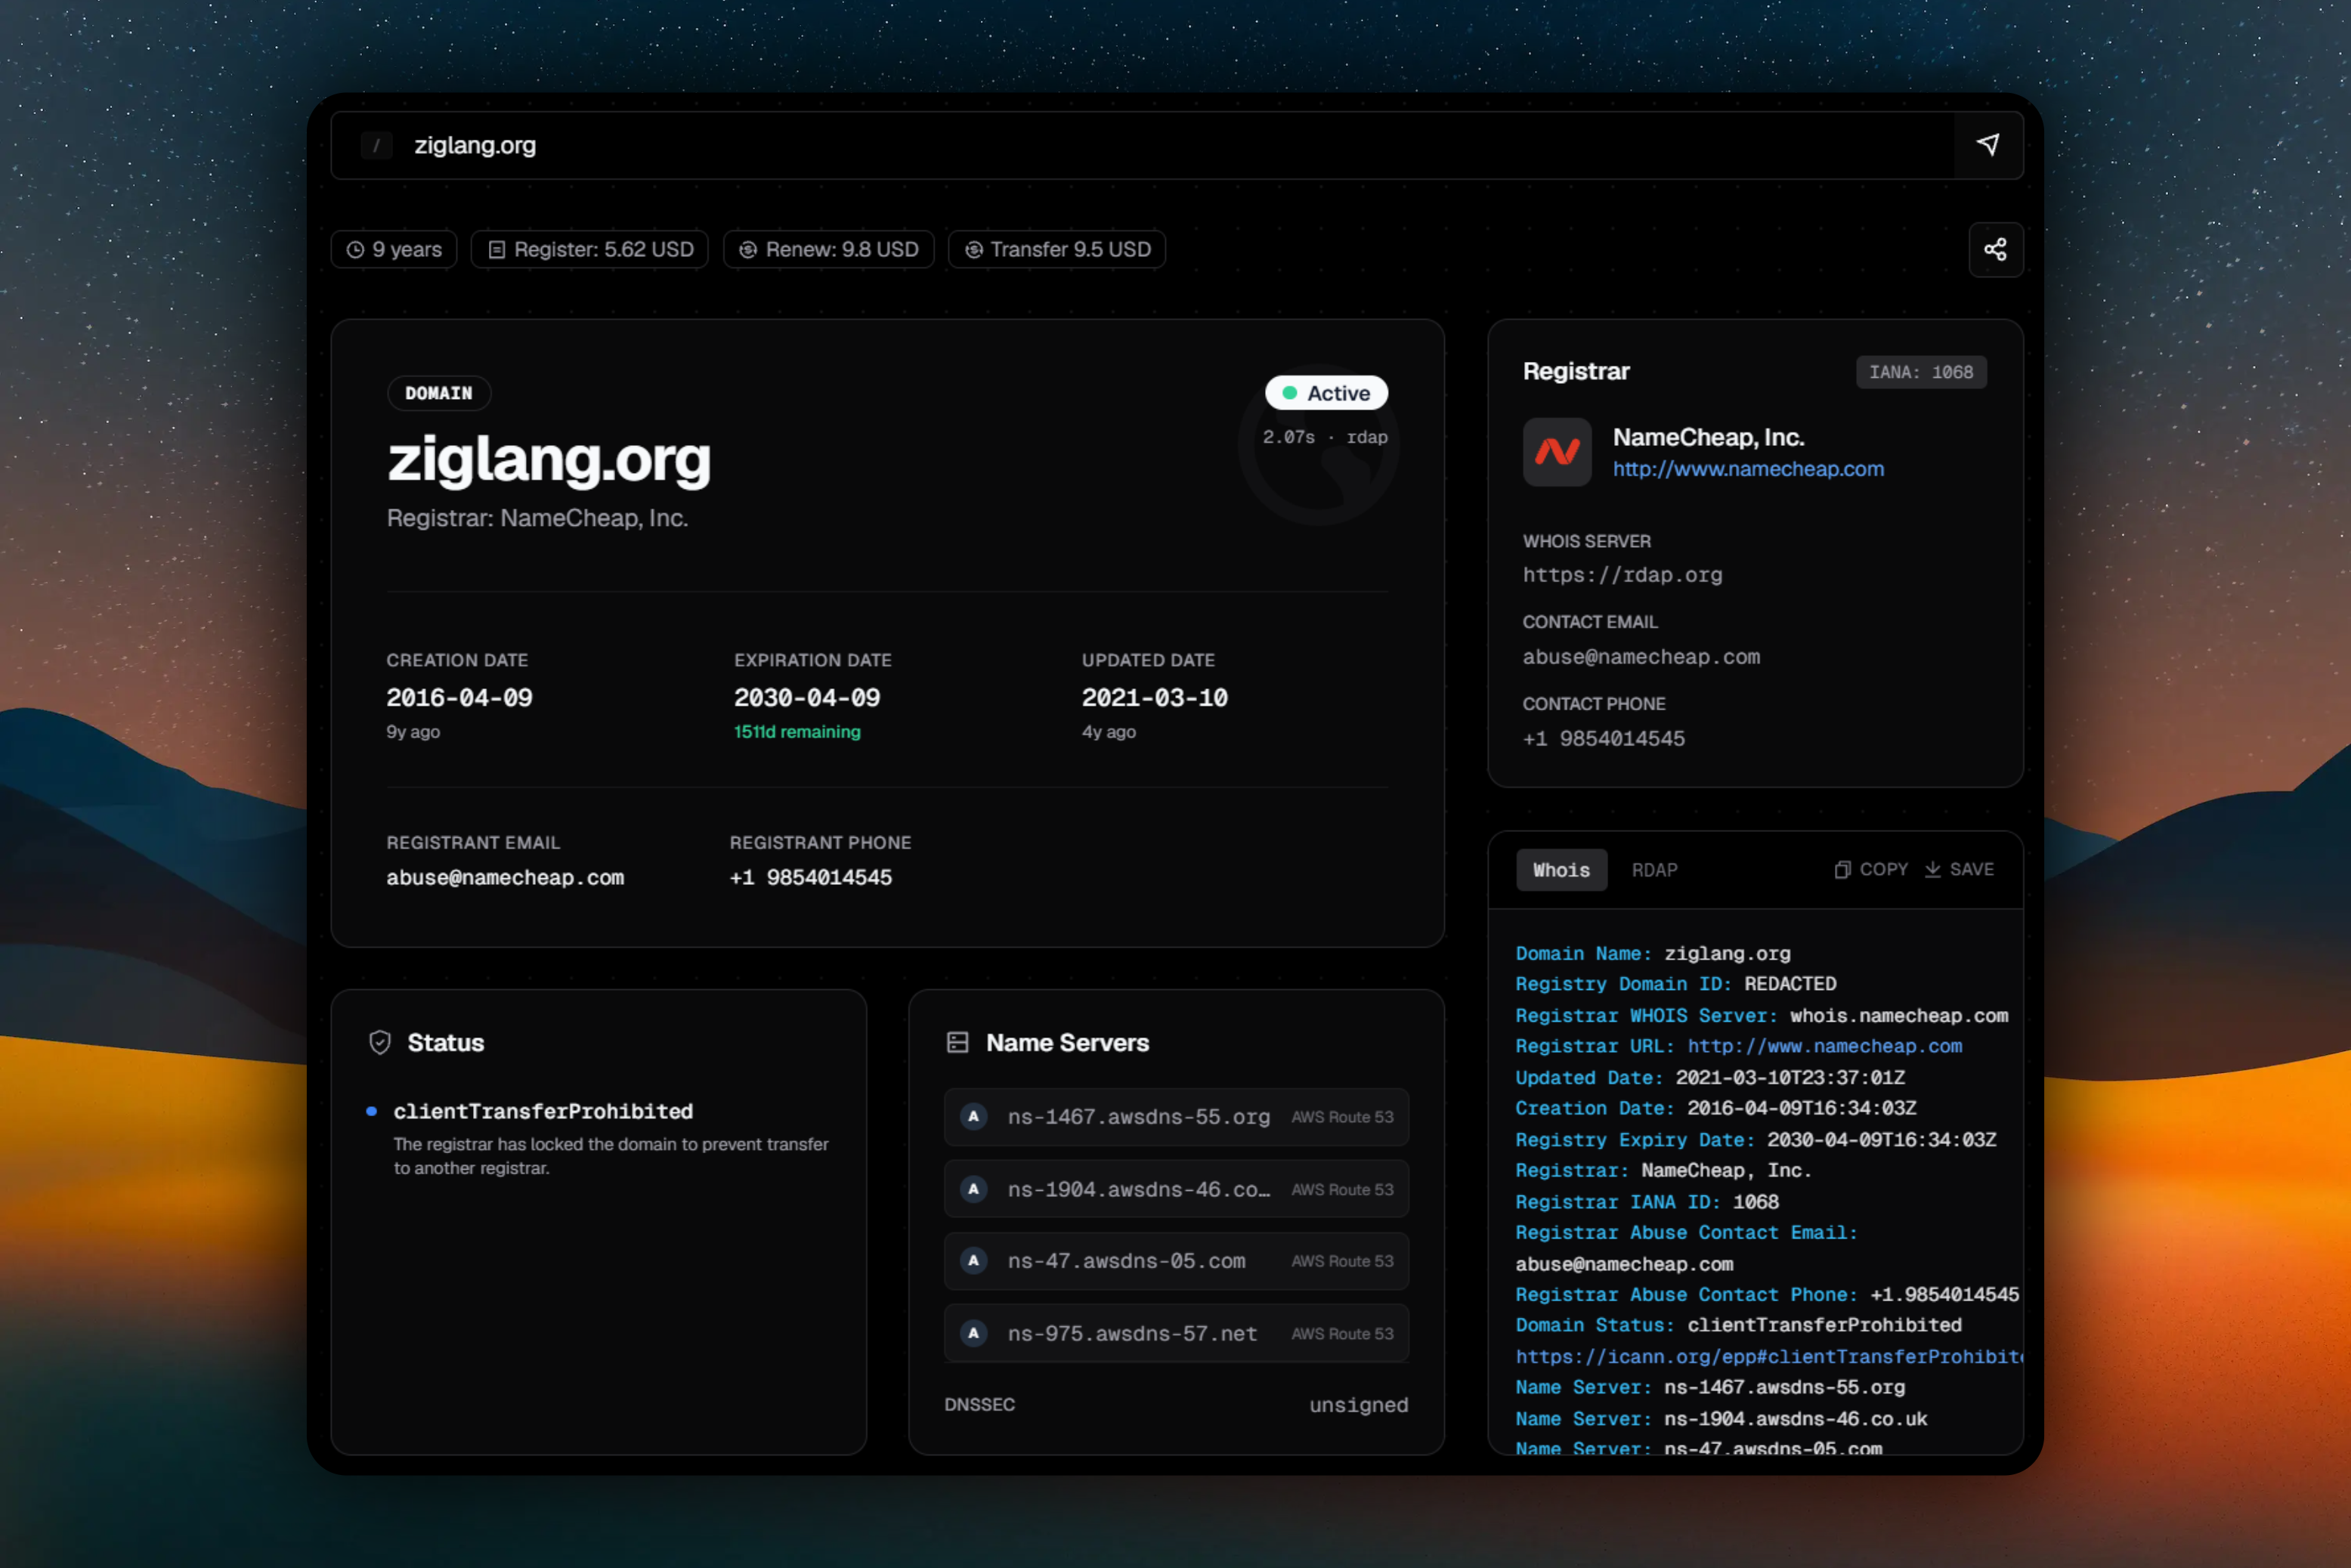The image size is (2351, 1568).
Task: Click the Transfer 9.5 USD chip
Action: coord(1057,249)
